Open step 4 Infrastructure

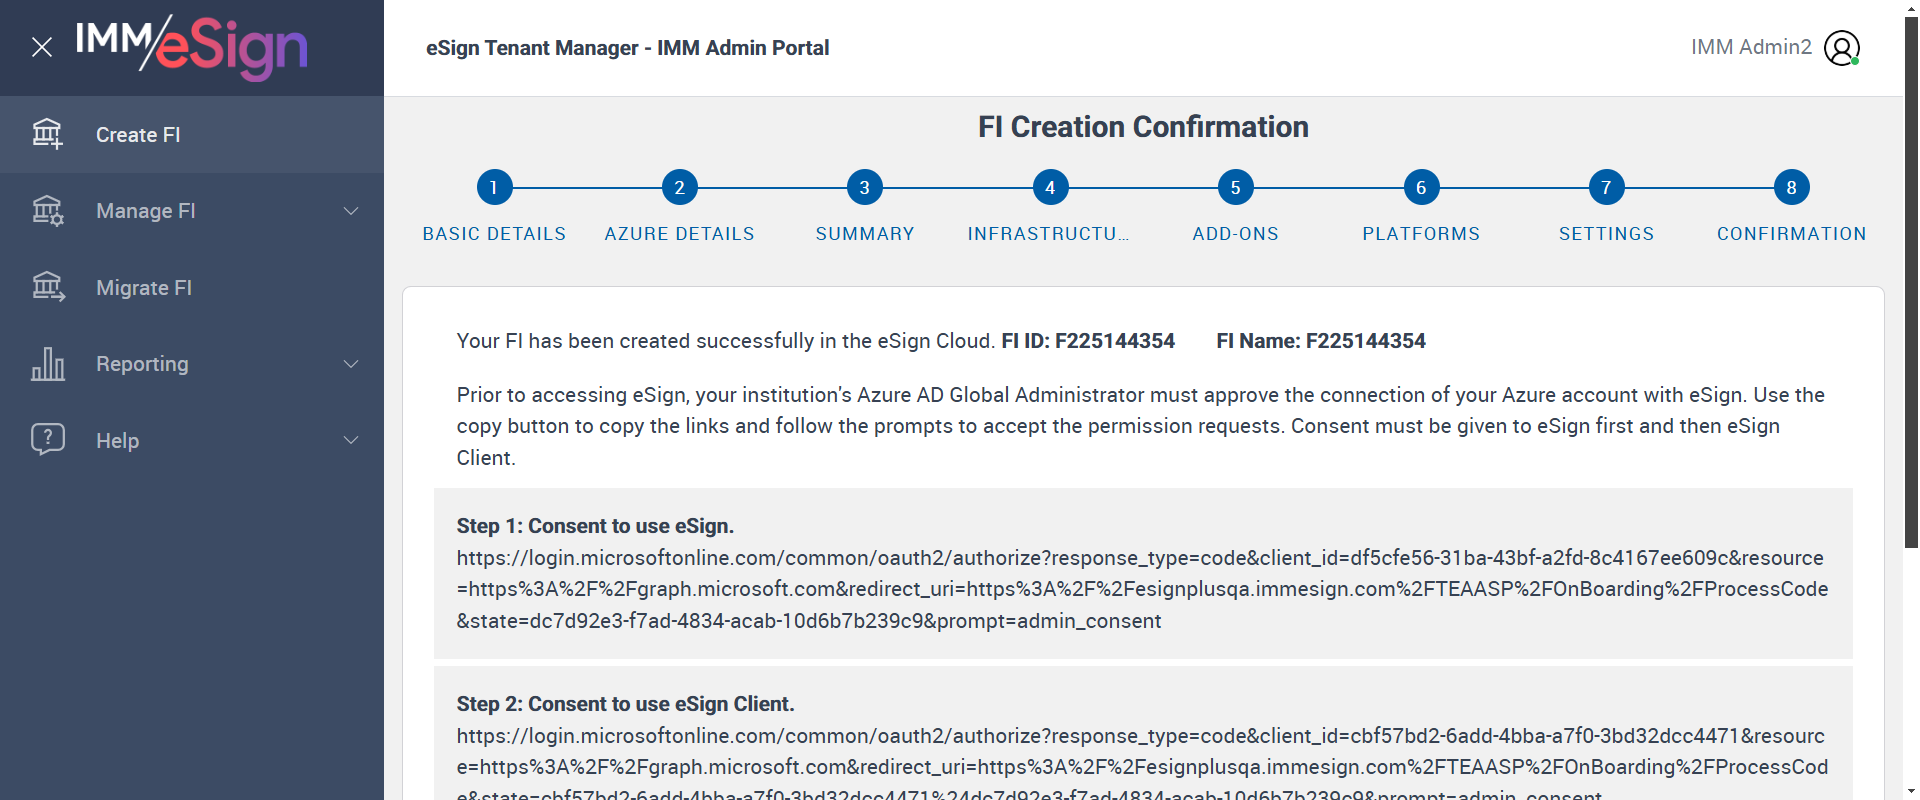coord(1050,187)
